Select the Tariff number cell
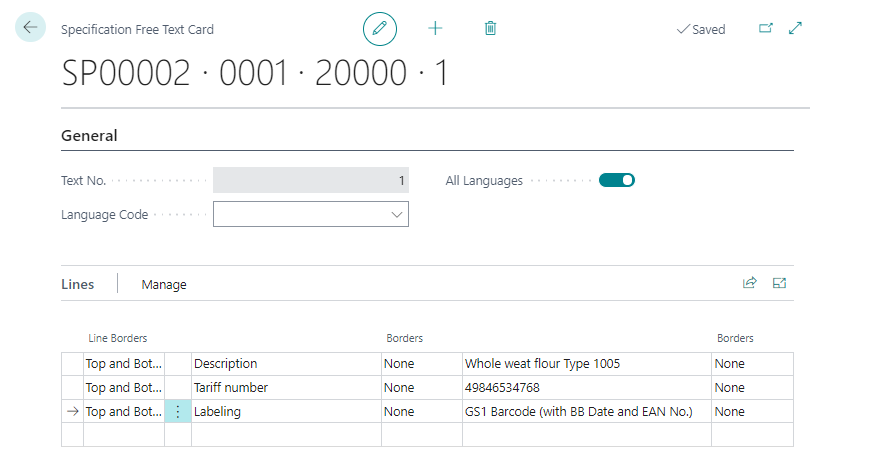Viewport: 871px width, 469px height. point(286,388)
